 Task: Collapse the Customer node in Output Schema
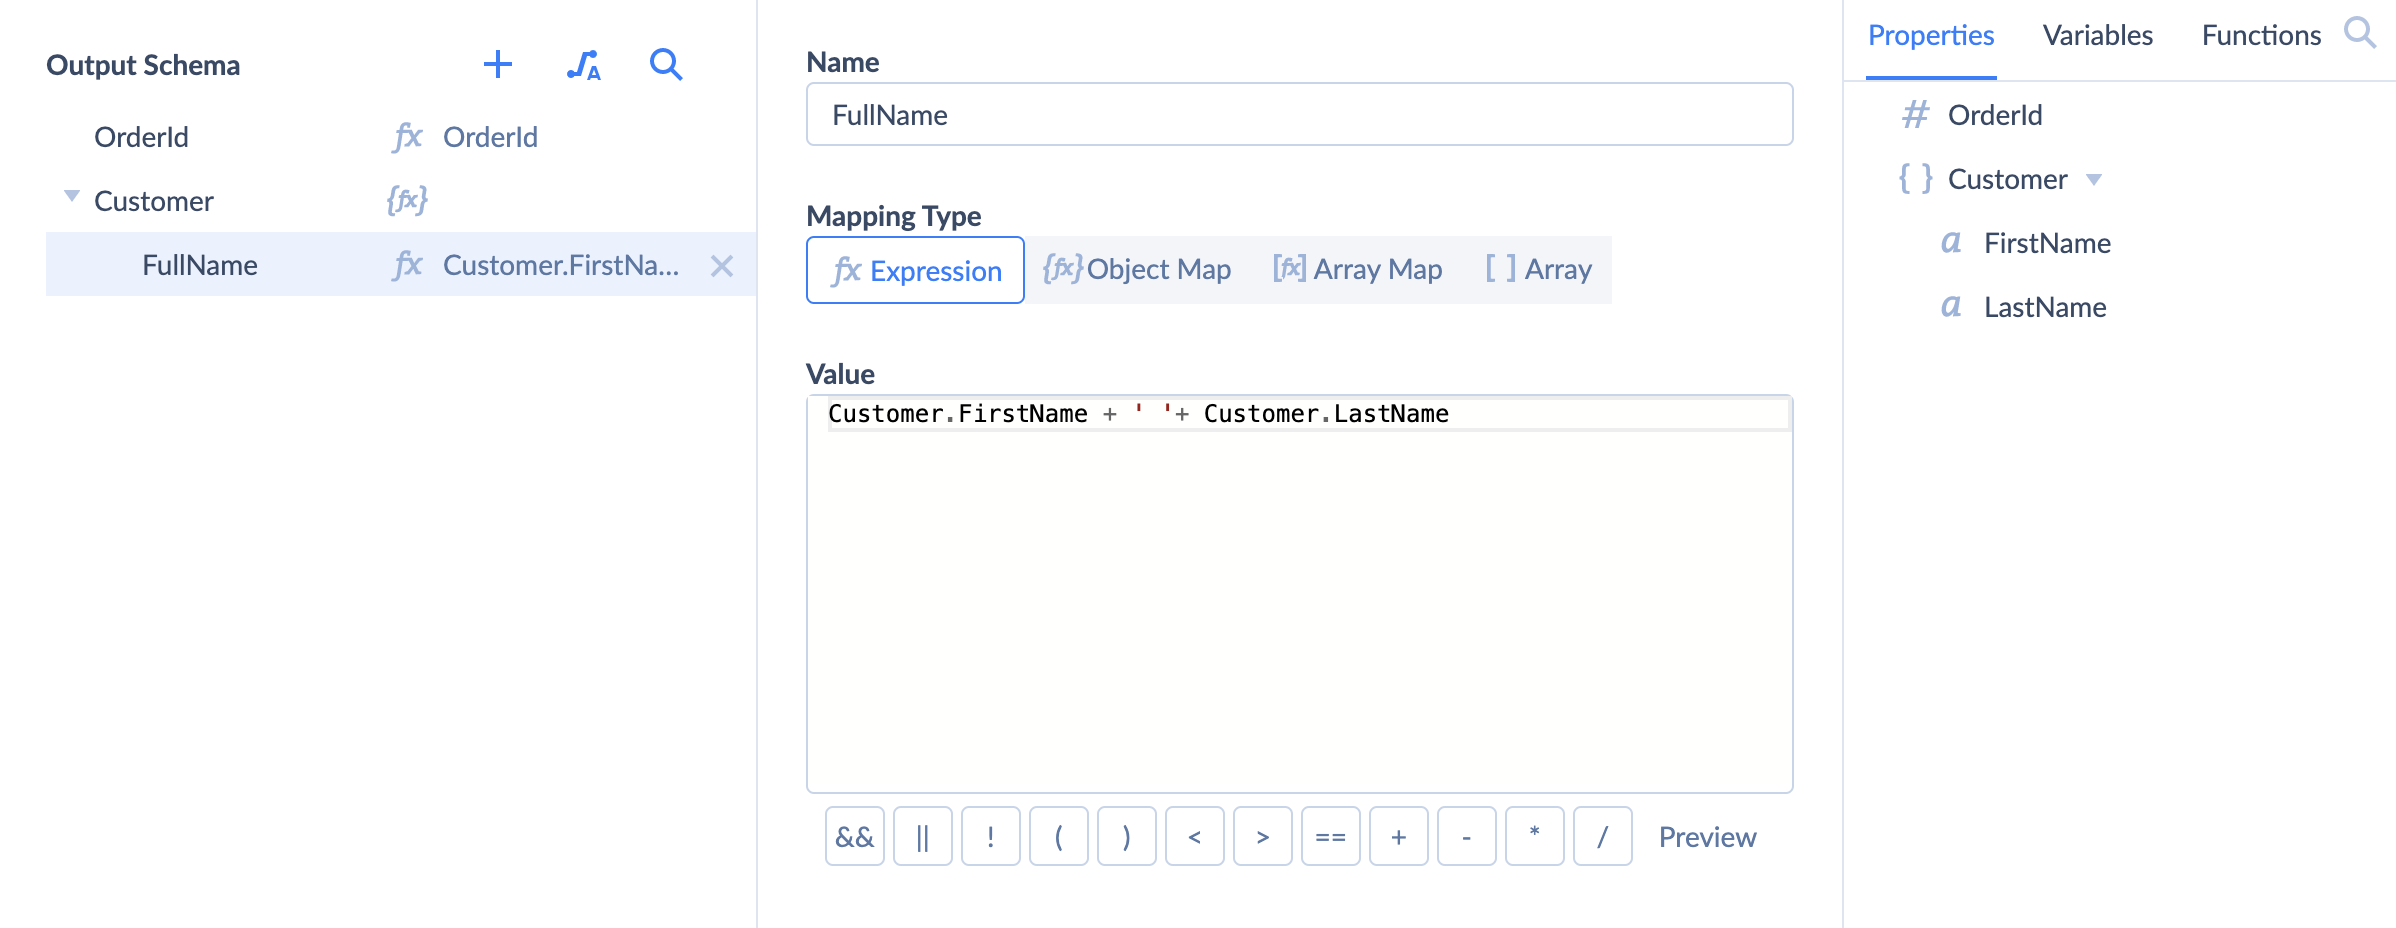(72, 196)
